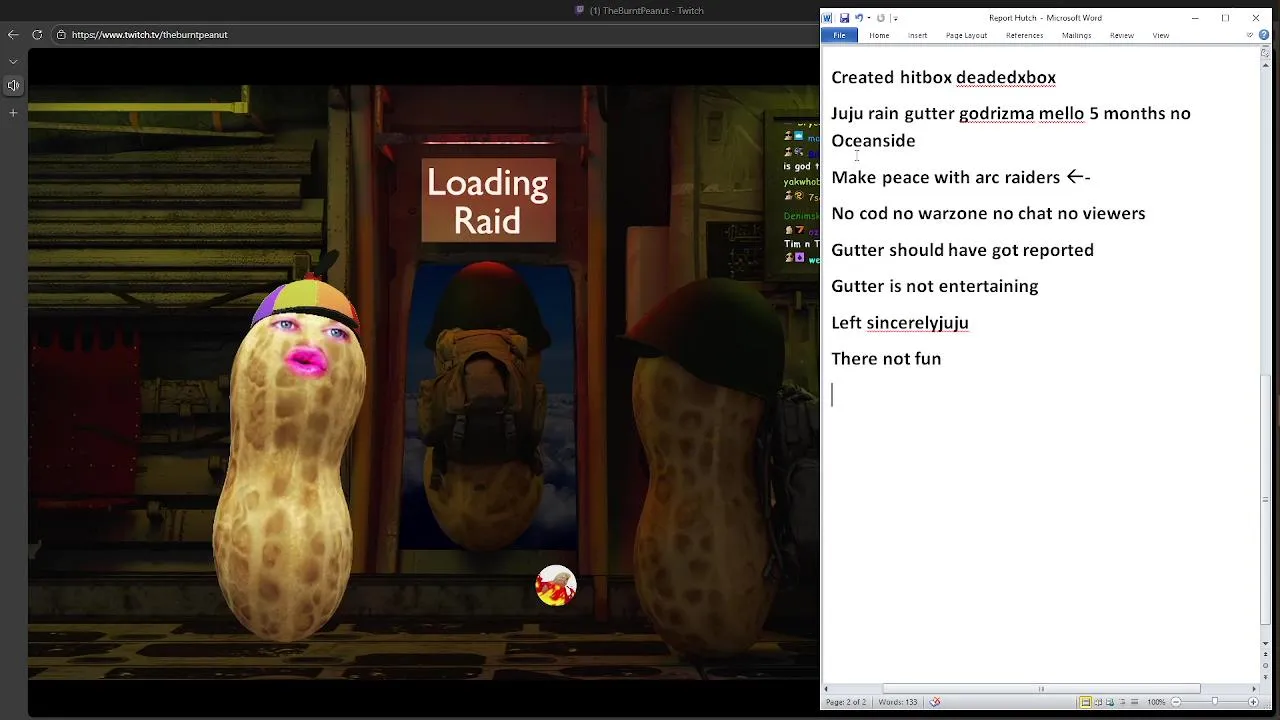Click the 'Loading Raid' sign in stream
The image size is (1280, 720).
tap(488, 201)
